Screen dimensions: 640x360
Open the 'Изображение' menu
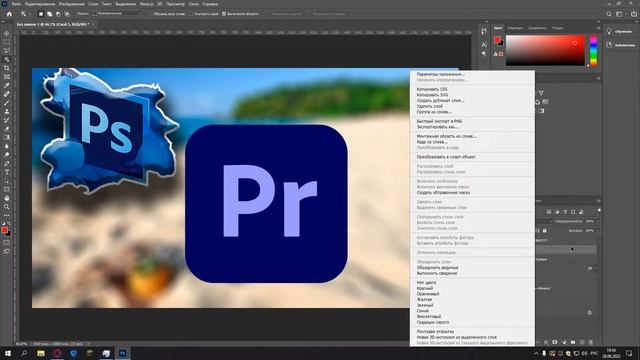72,4
